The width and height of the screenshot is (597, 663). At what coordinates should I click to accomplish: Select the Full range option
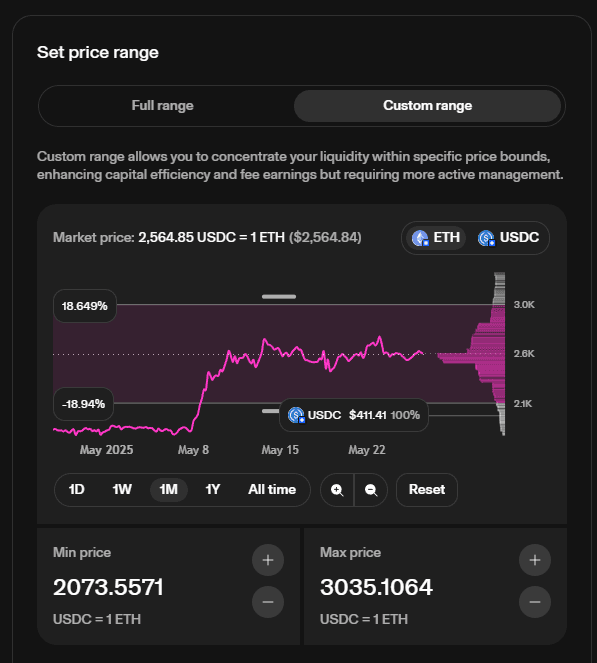(x=162, y=106)
